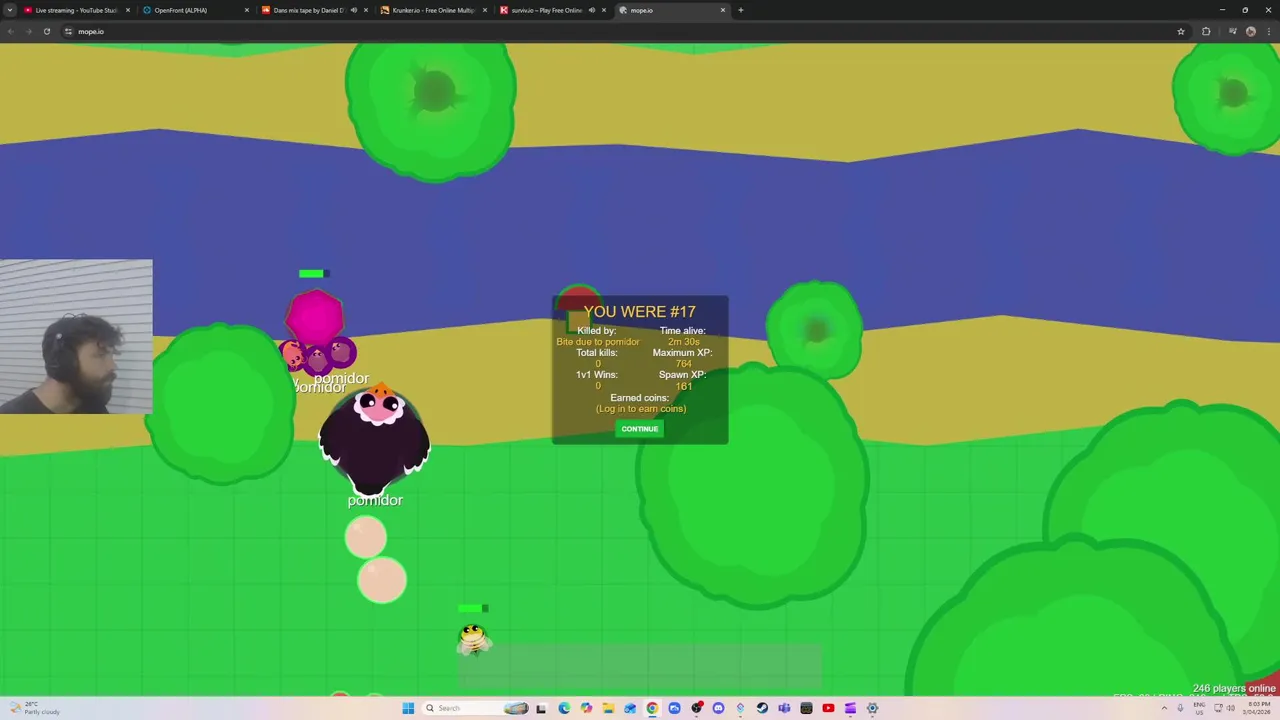Click the pink hexagon creature
Viewport: 1280px width, 720px height.
pyautogui.click(x=315, y=318)
